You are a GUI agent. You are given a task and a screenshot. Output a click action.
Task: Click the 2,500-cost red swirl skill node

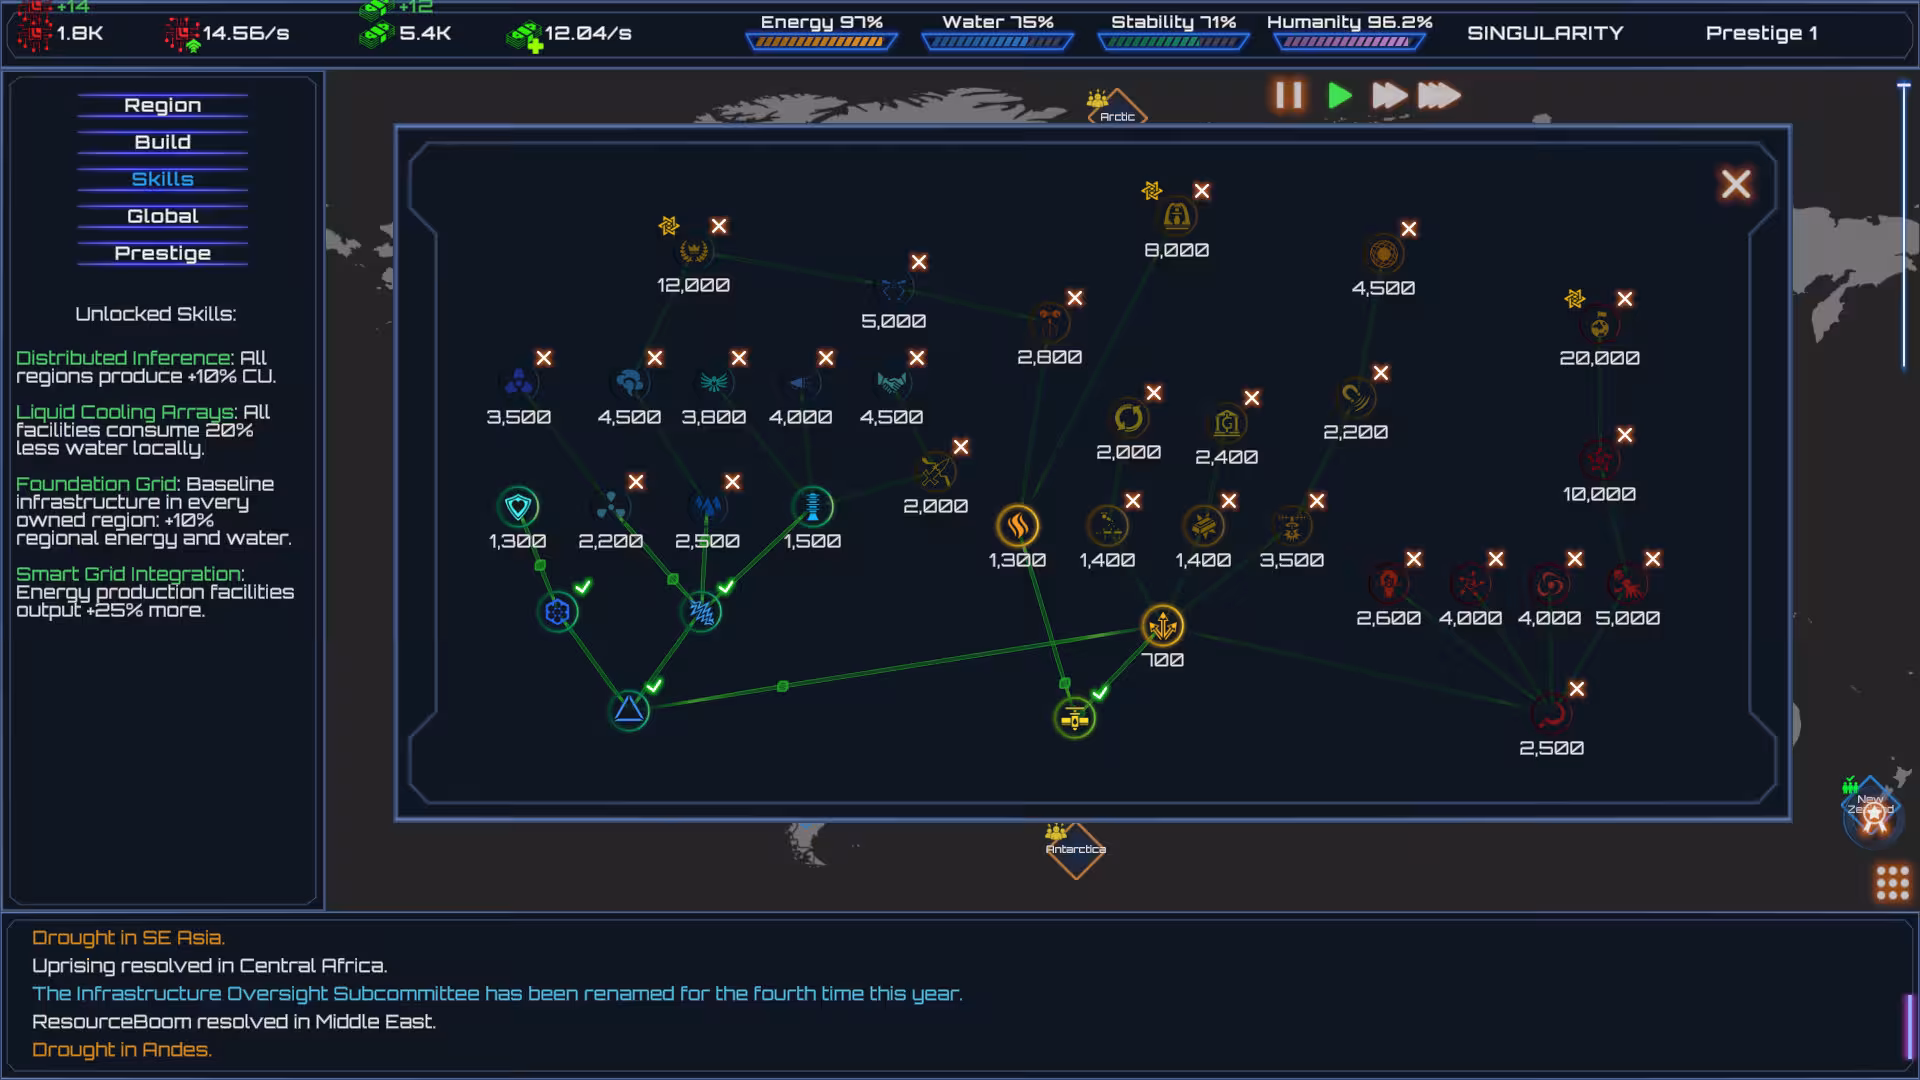[x=1551, y=715]
